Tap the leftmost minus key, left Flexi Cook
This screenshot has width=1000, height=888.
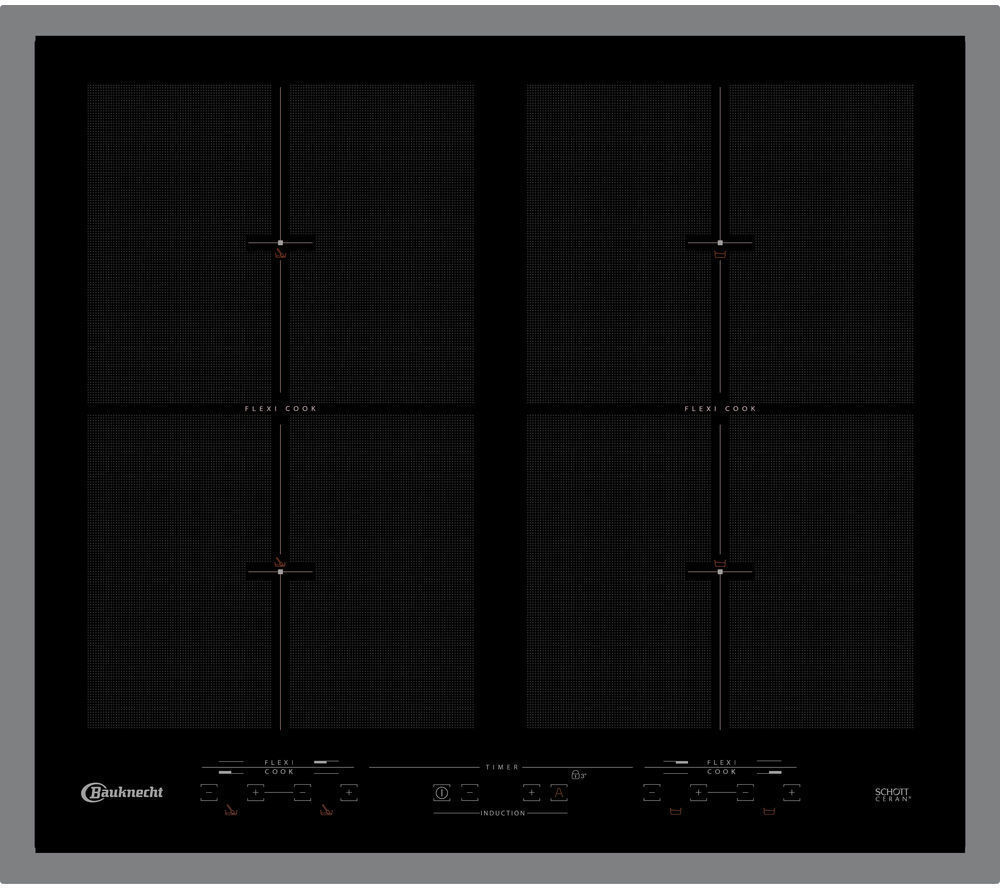[209, 792]
